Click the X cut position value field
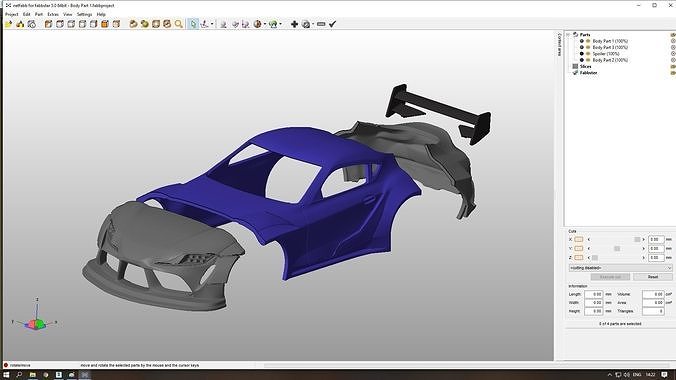The width and height of the screenshot is (676, 380). 656,239
